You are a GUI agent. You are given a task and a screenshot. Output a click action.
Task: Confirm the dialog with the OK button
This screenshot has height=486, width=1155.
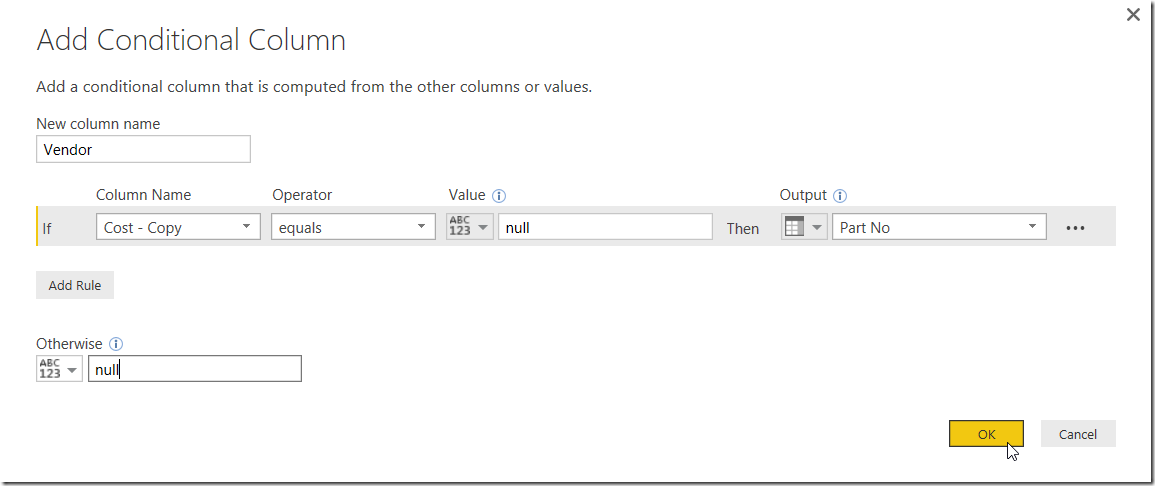tap(986, 434)
